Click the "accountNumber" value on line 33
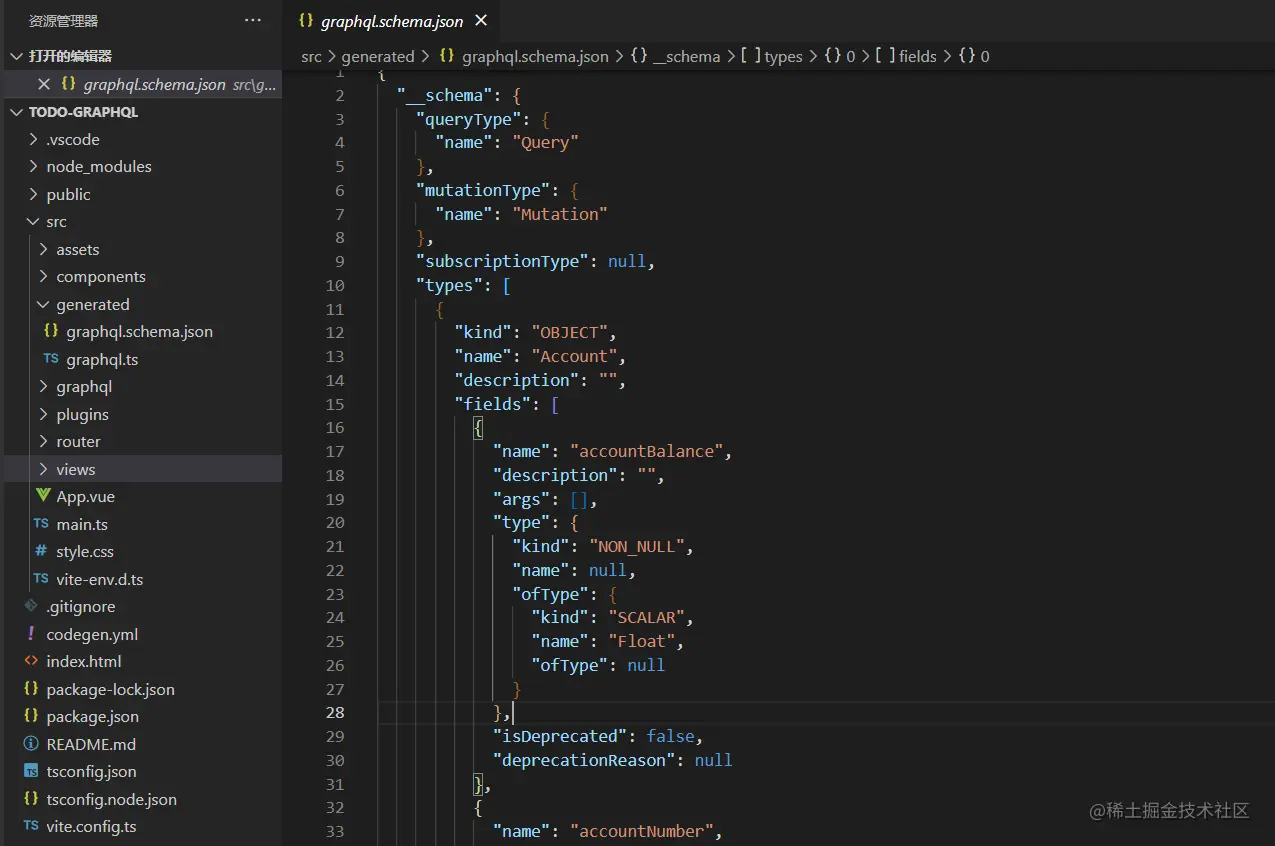 (x=641, y=832)
